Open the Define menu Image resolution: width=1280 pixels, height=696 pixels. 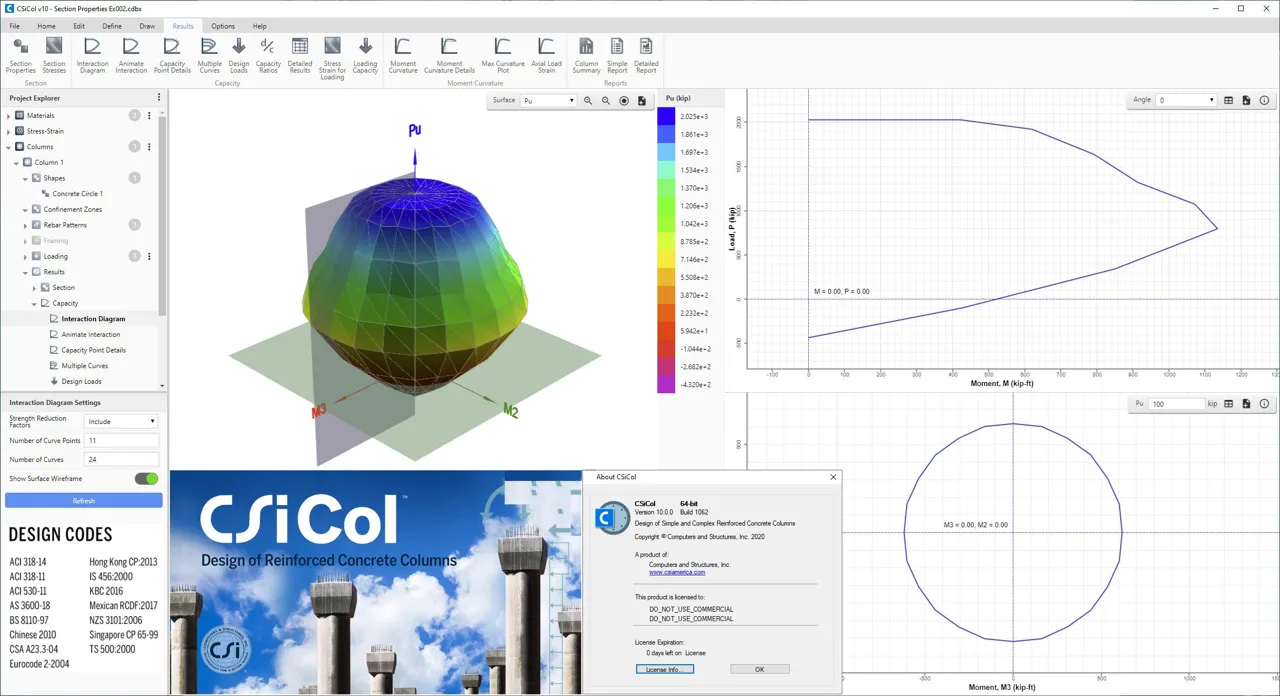tap(112, 26)
